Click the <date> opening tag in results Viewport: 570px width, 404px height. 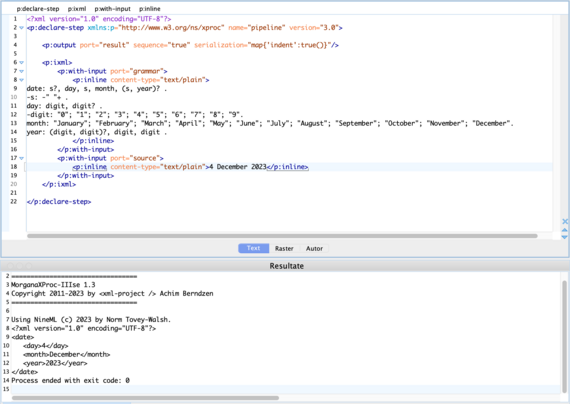23,337
